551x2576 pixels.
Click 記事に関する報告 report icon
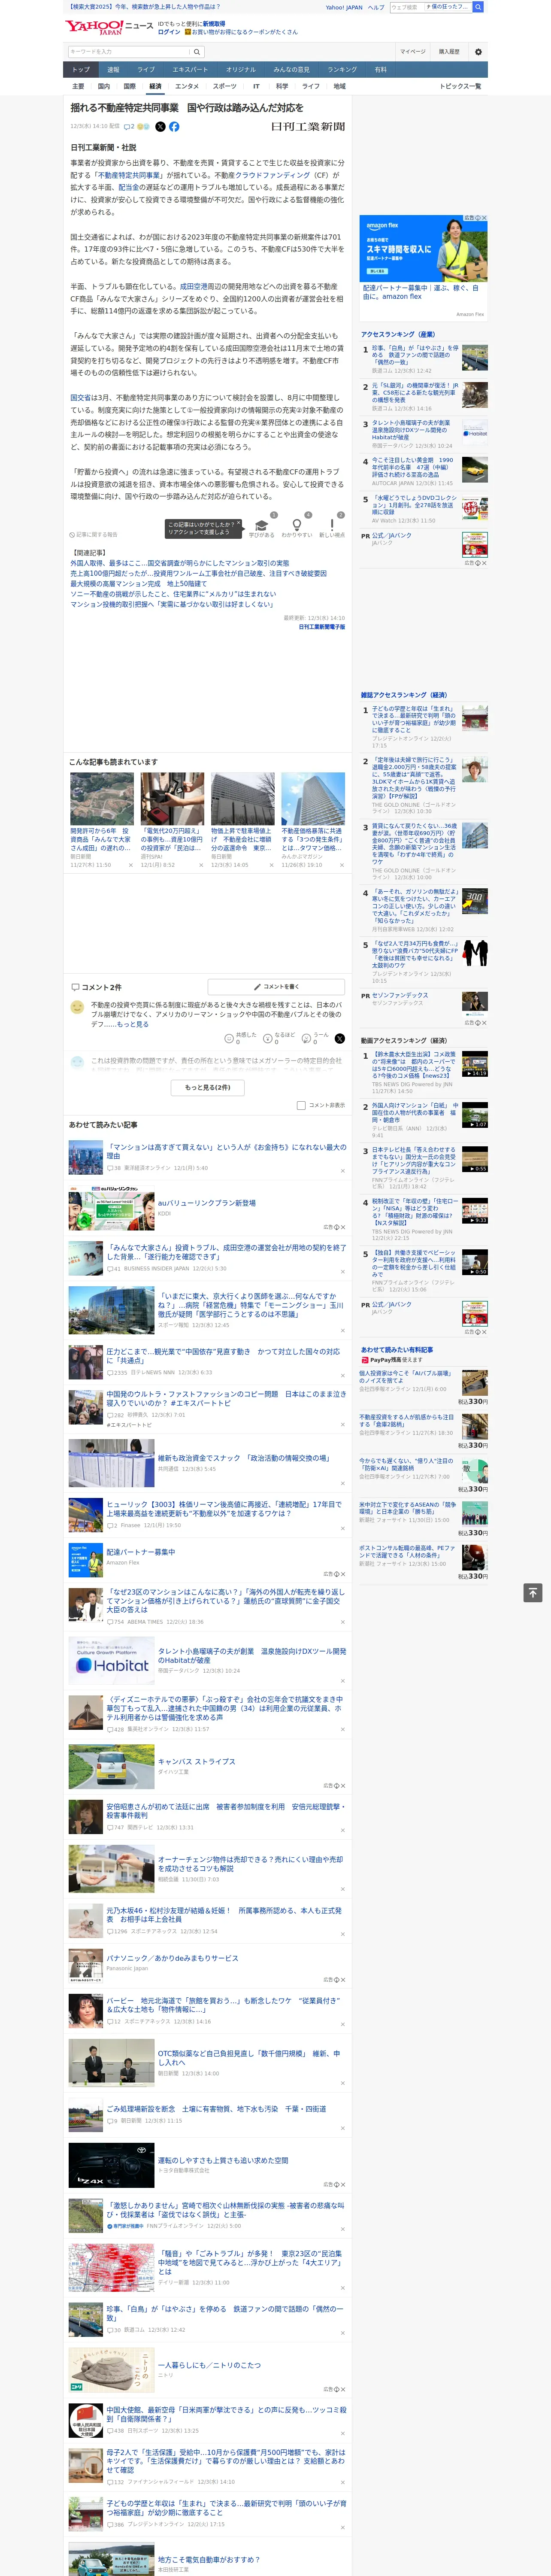[x=93, y=535]
